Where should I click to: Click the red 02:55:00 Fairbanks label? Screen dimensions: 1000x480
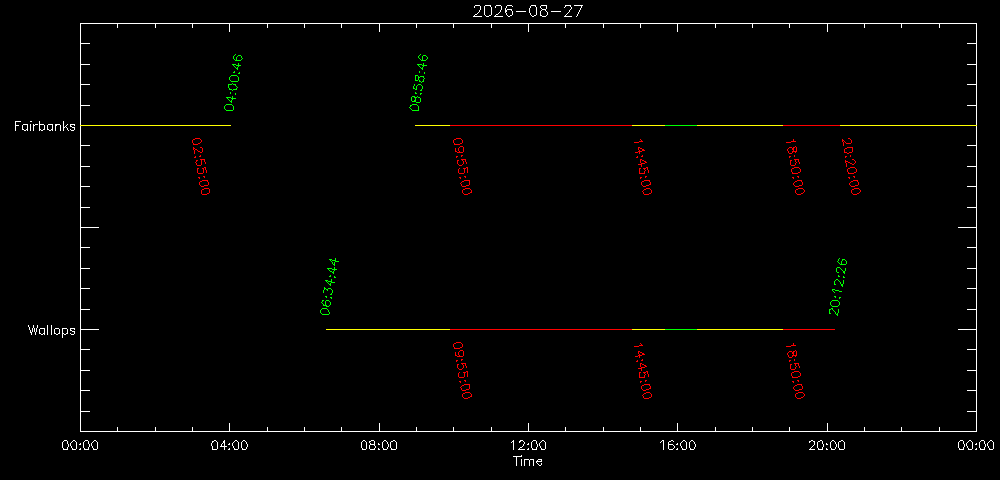[x=201, y=166]
